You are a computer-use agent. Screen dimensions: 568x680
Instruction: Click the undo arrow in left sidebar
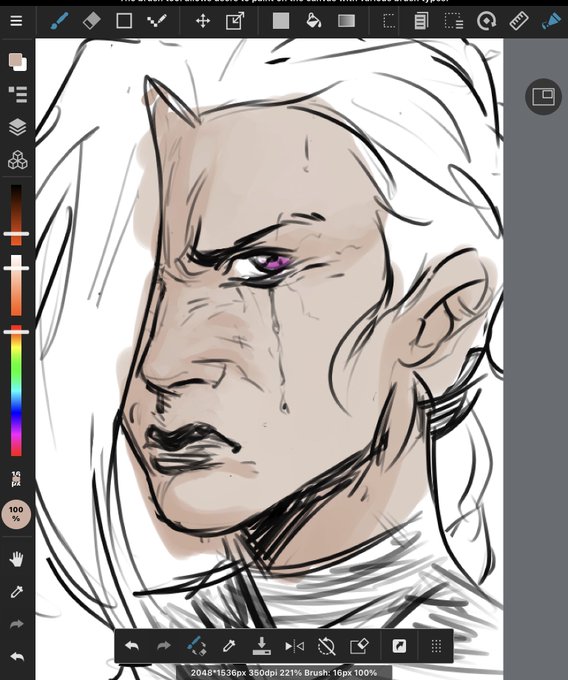[16, 657]
